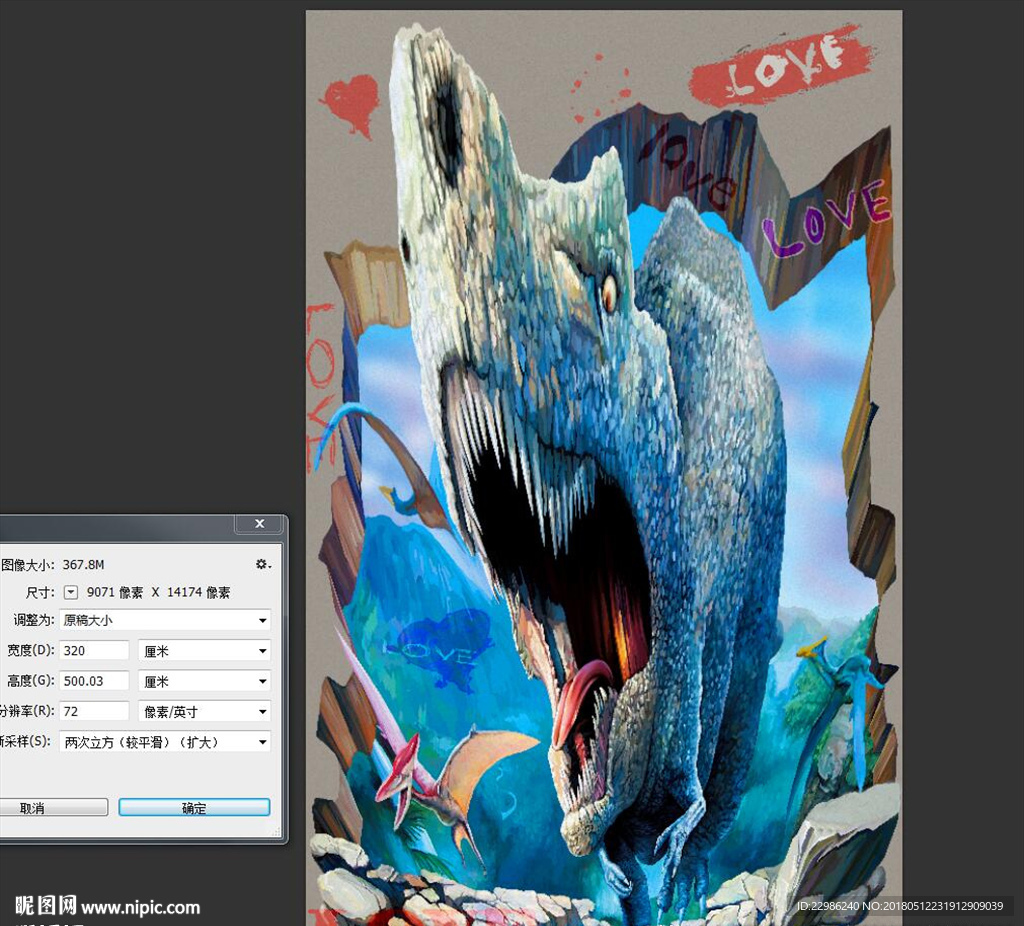Viewport: 1024px width, 926px height.
Task: Open the gear settings menu in Image Size dialog
Action: coord(262,565)
